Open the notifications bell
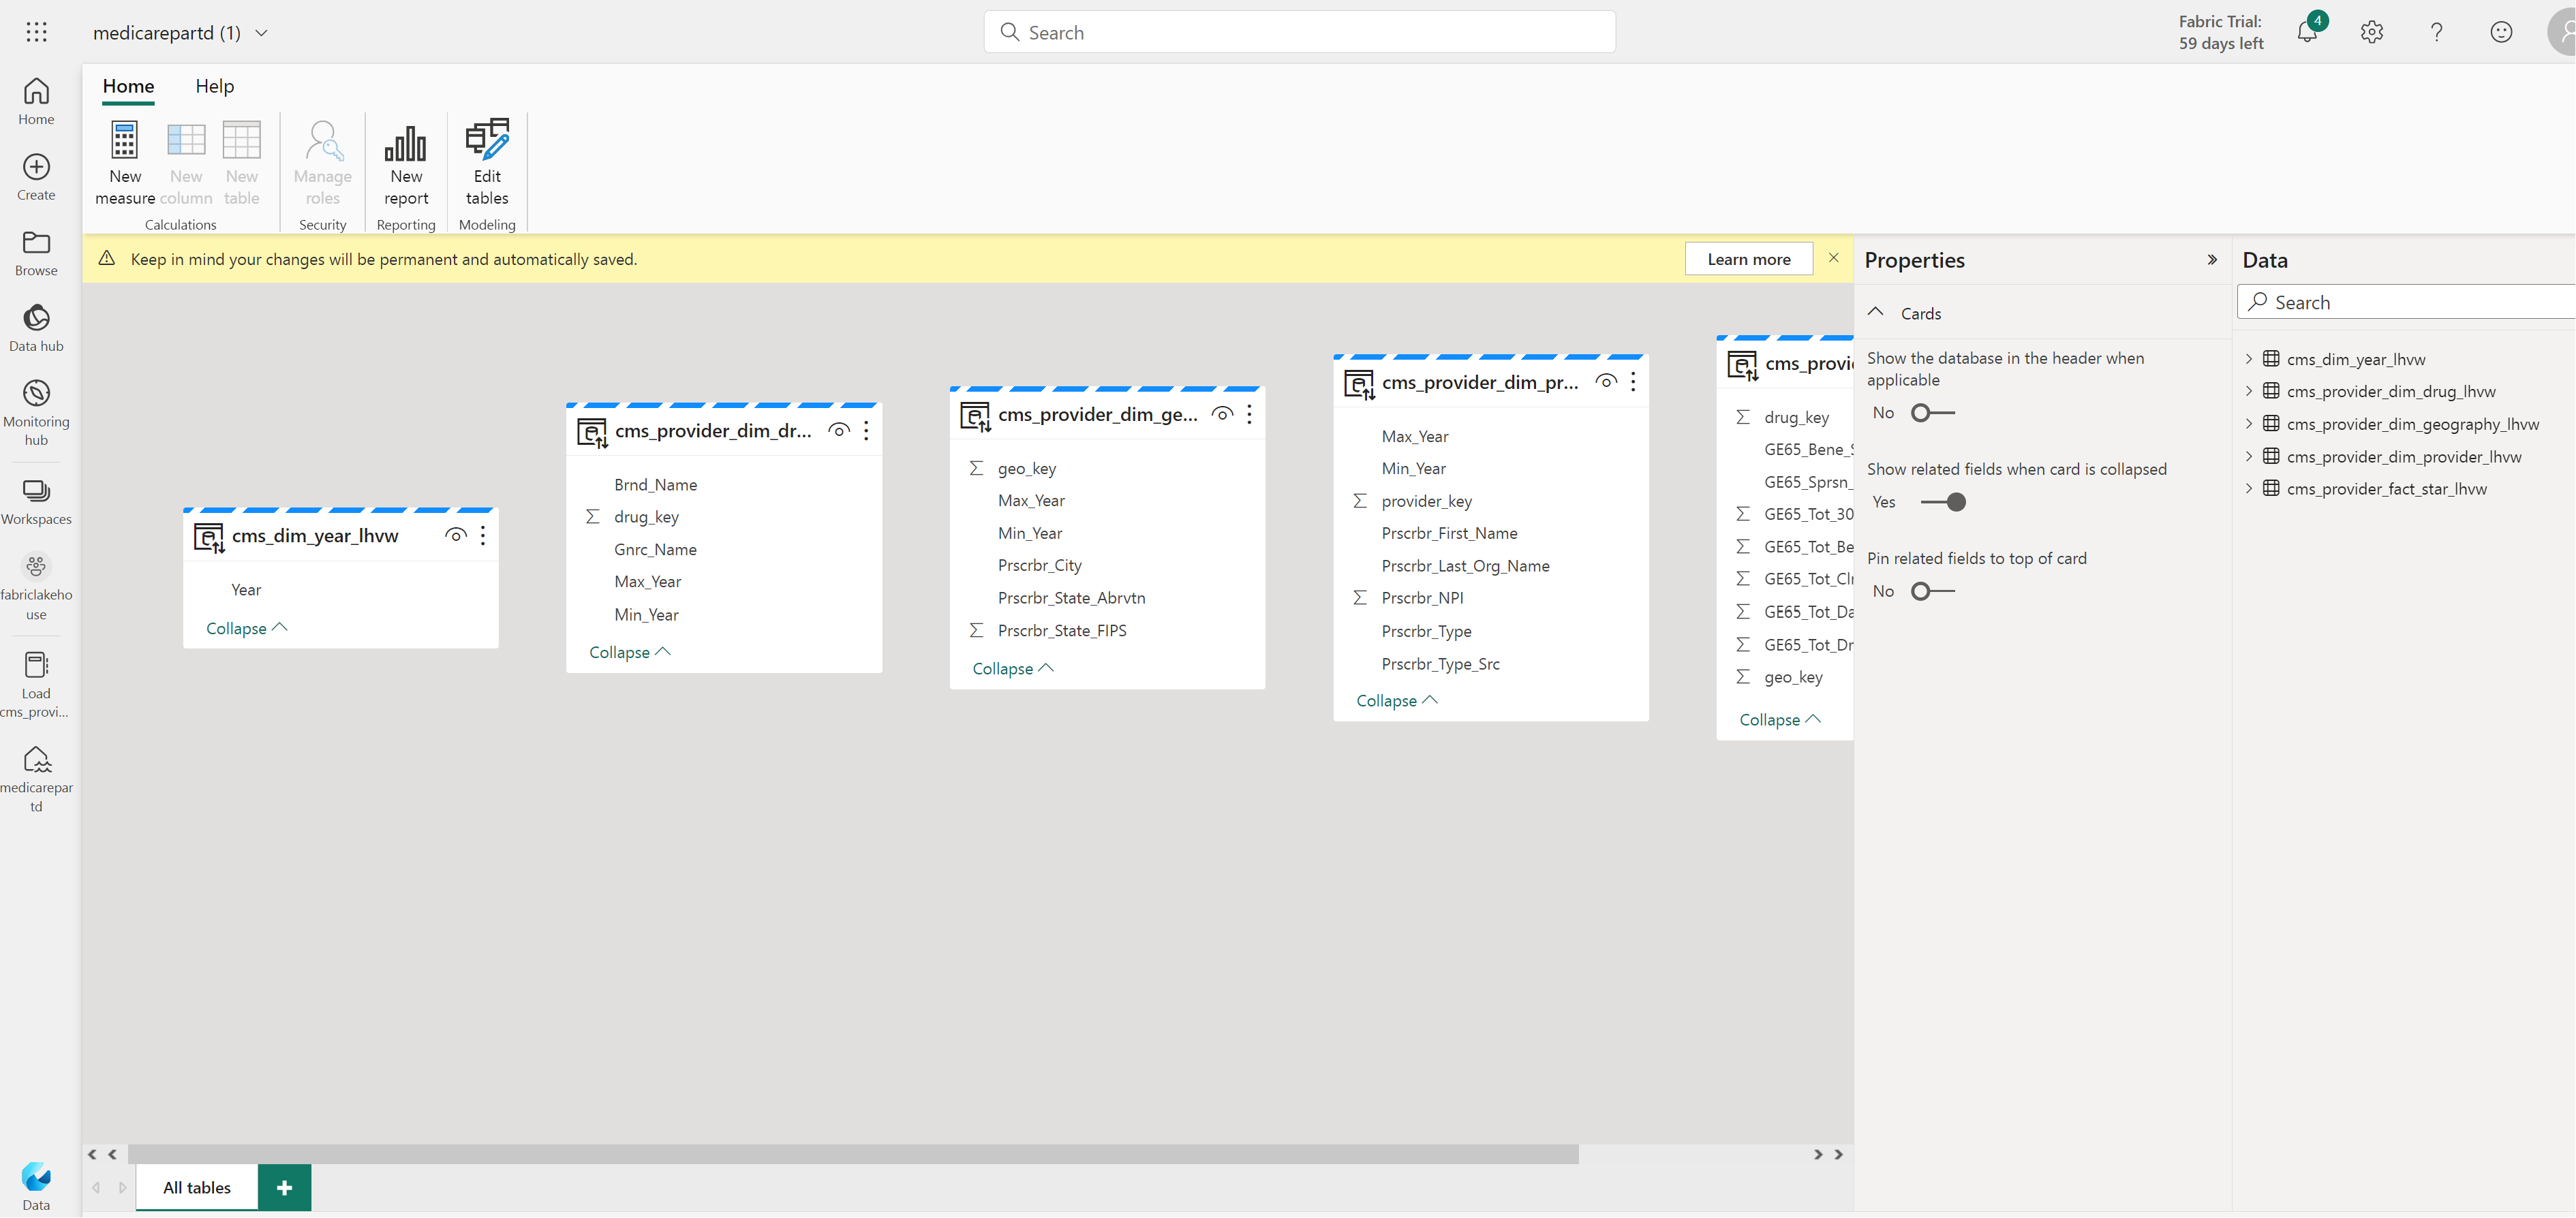The height and width of the screenshot is (1218, 2576). tap(2308, 32)
